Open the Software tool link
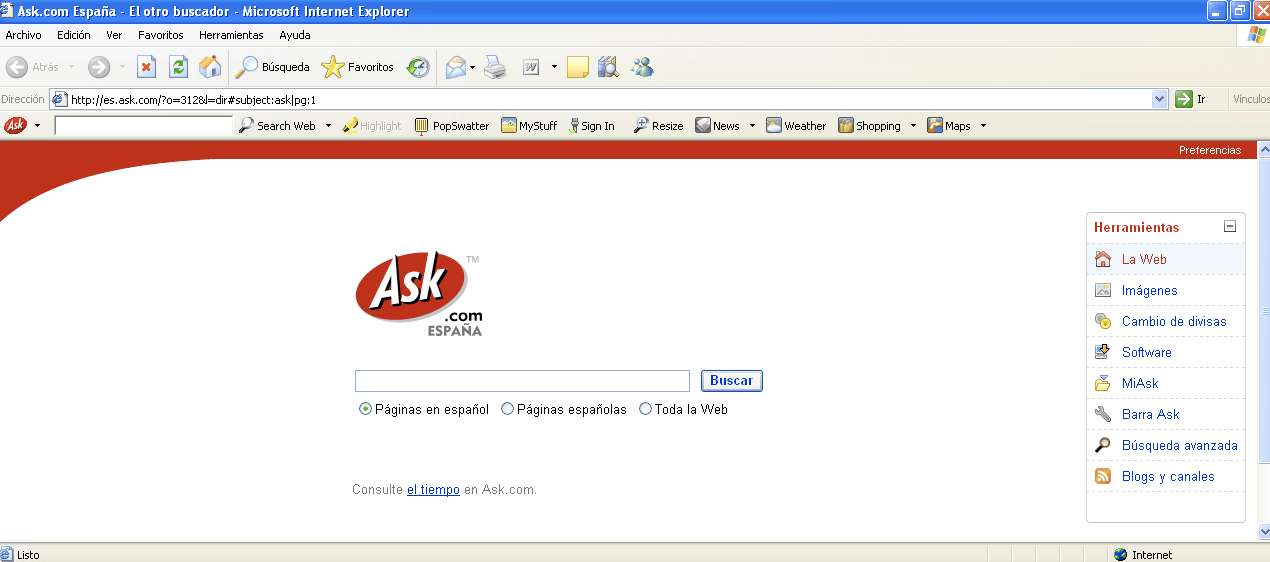1270x562 pixels. point(1147,352)
